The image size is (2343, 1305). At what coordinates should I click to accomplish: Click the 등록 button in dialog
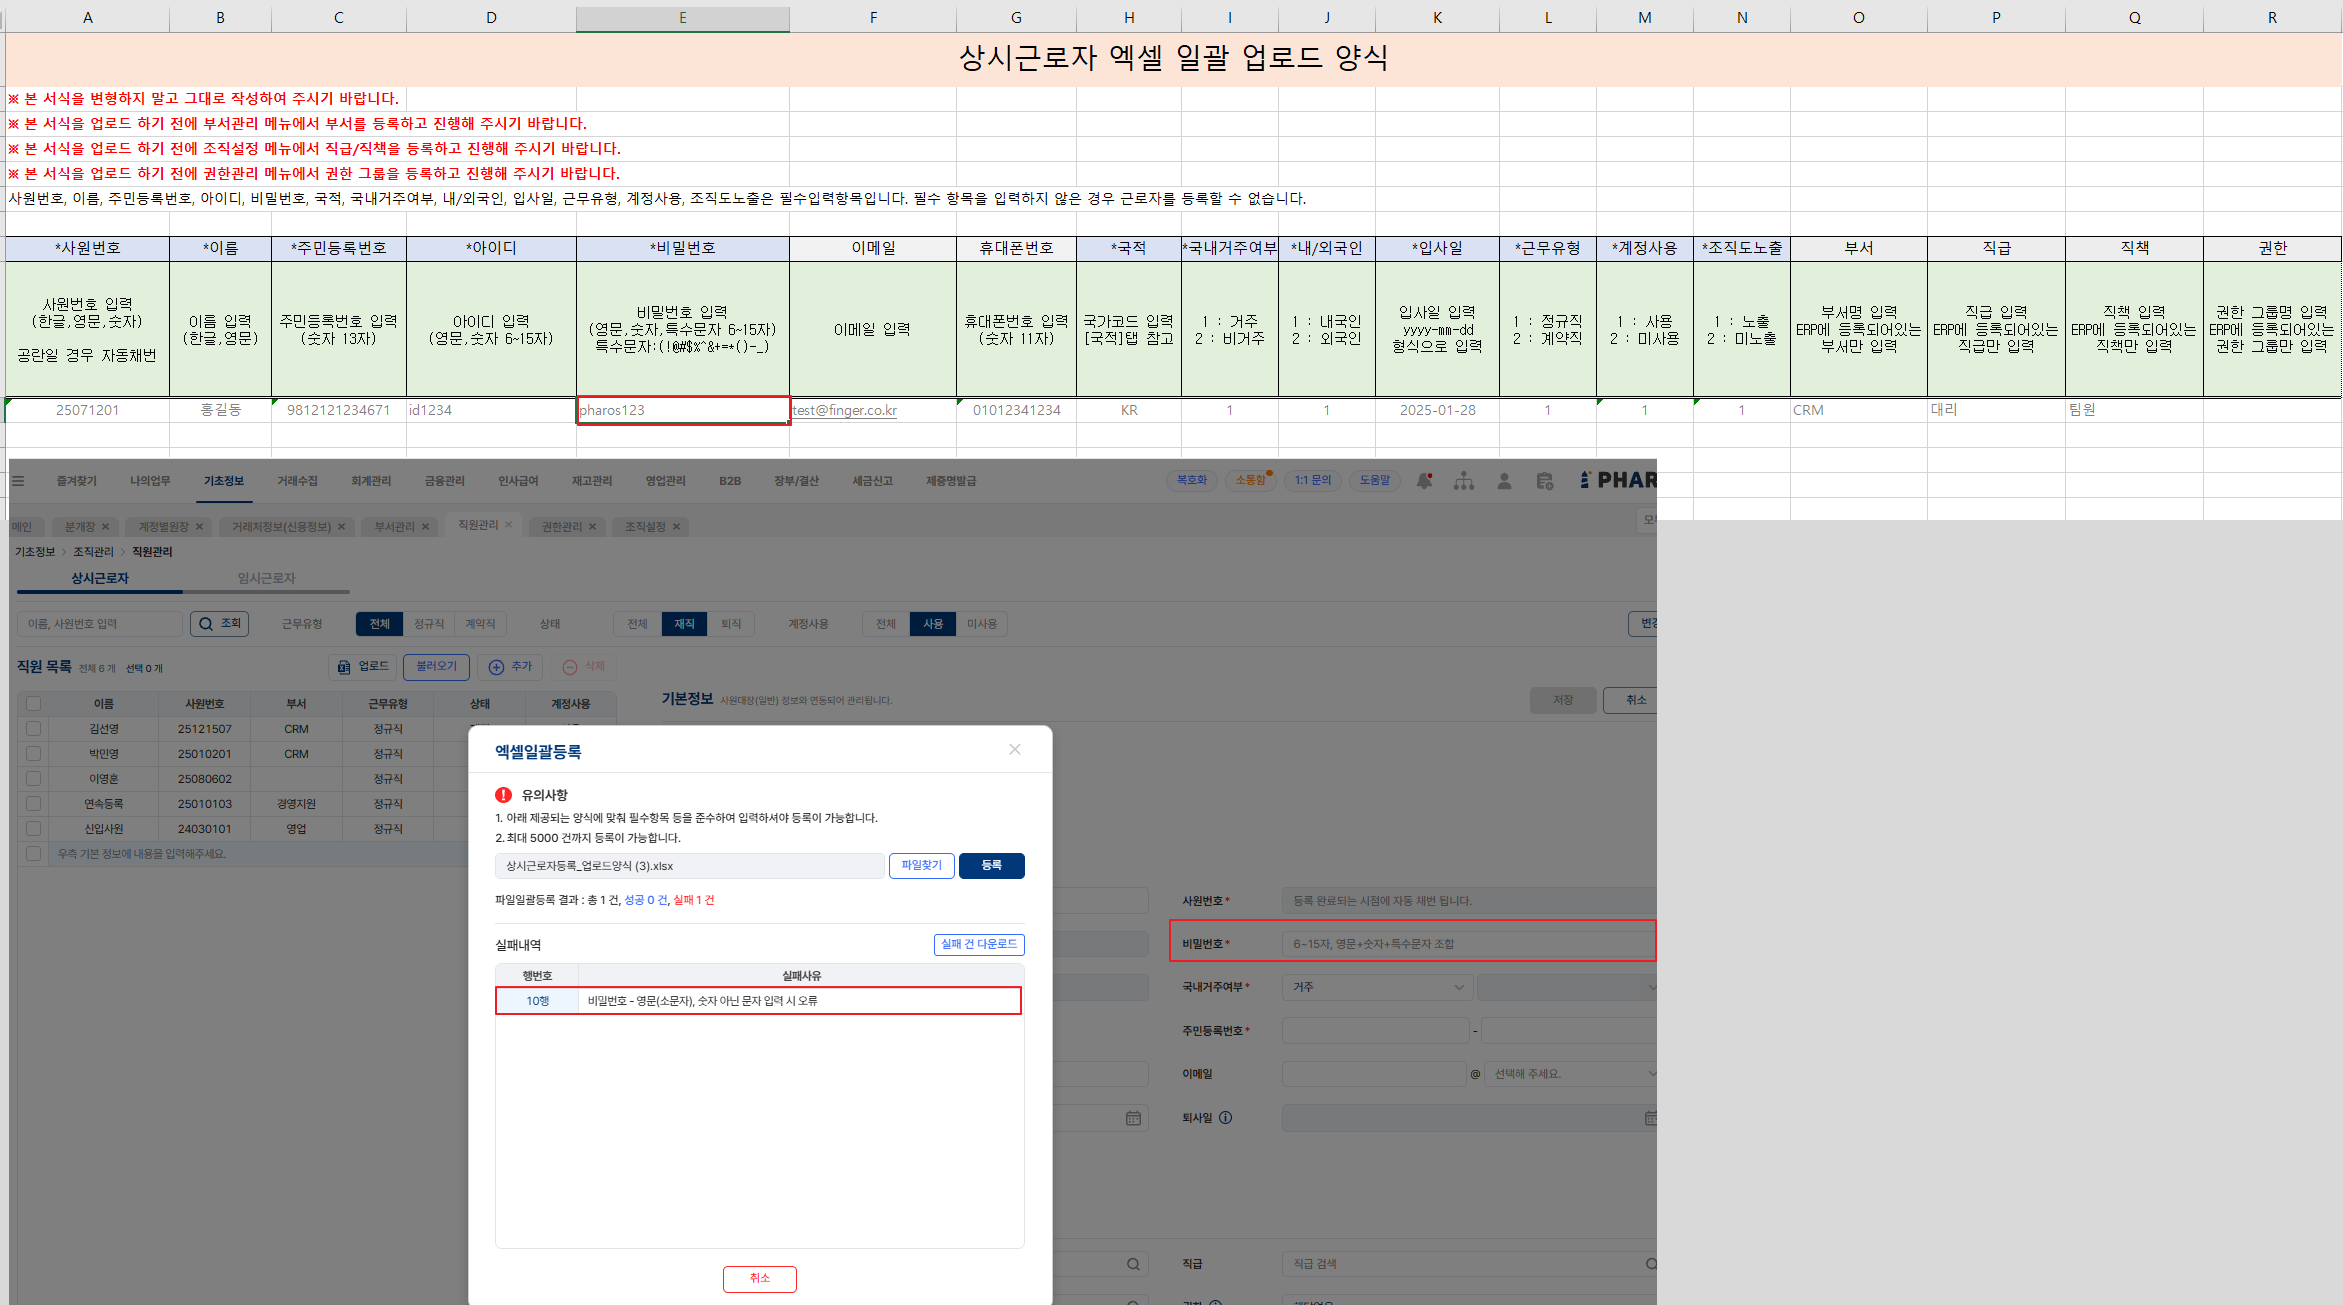991,866
